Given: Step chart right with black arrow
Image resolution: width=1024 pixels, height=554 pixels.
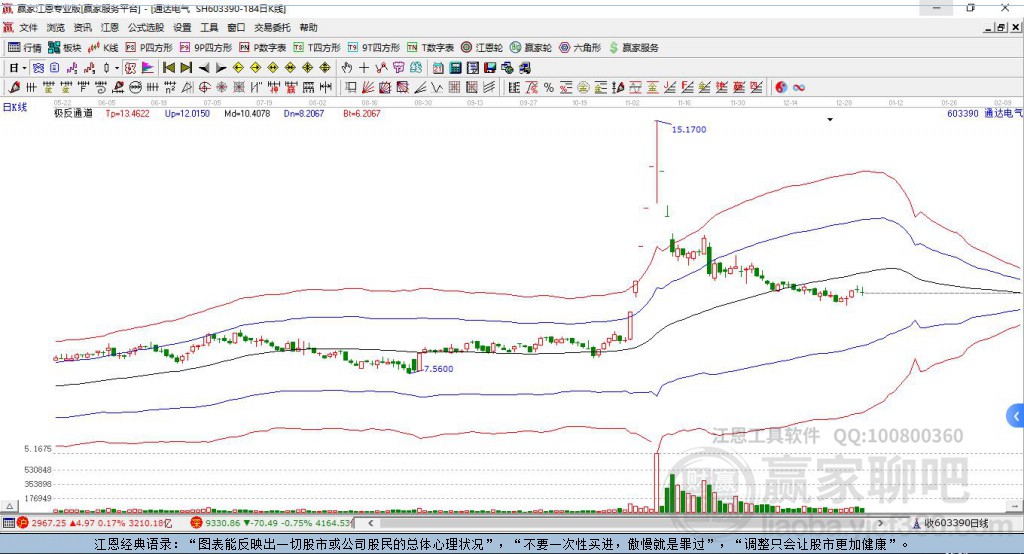Looking at the screenshot, I should (221, 68).
